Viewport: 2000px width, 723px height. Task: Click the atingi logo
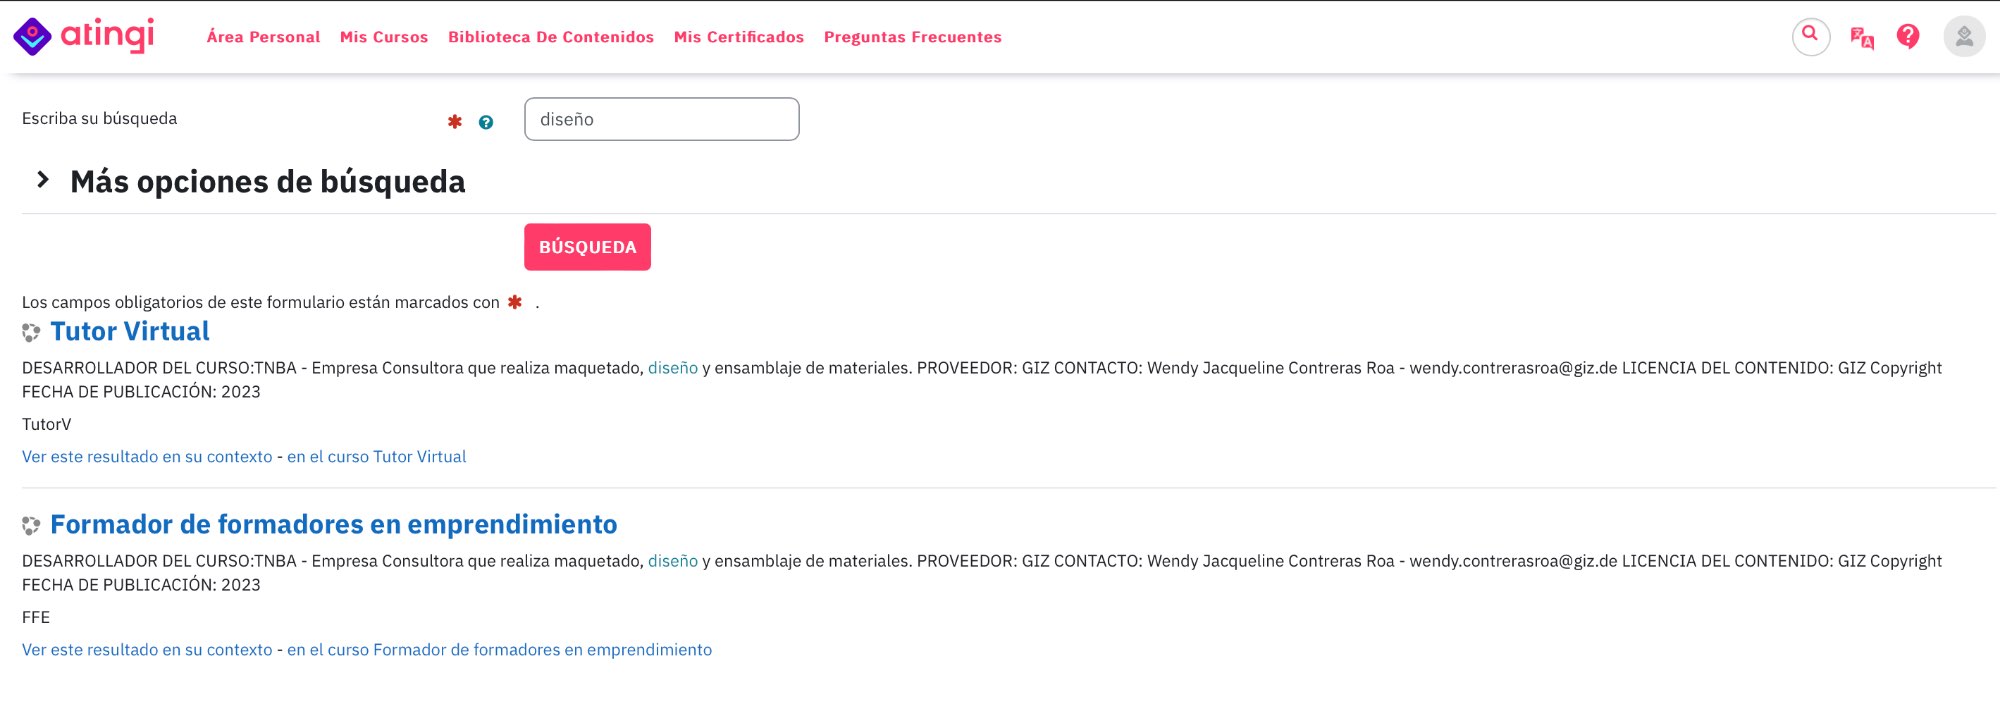84,36
